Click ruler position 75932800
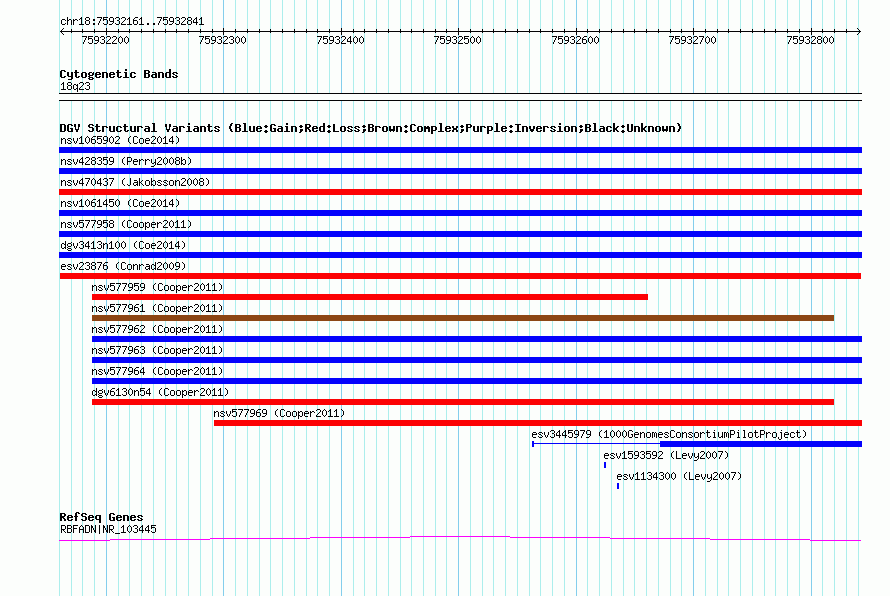 [x=811, y=40]
